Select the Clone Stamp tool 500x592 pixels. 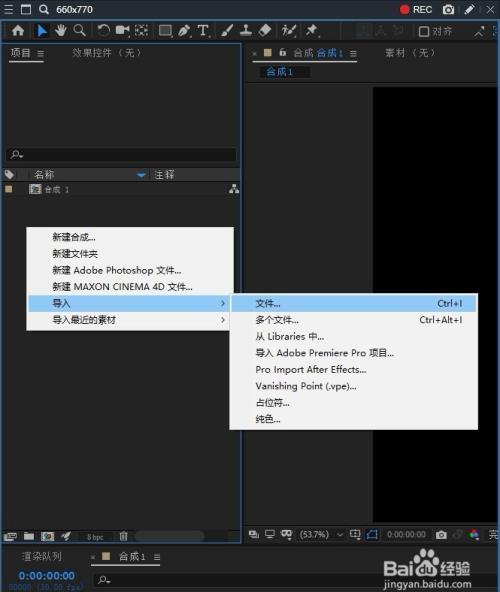pyautogui.click(x=246, y=31)
